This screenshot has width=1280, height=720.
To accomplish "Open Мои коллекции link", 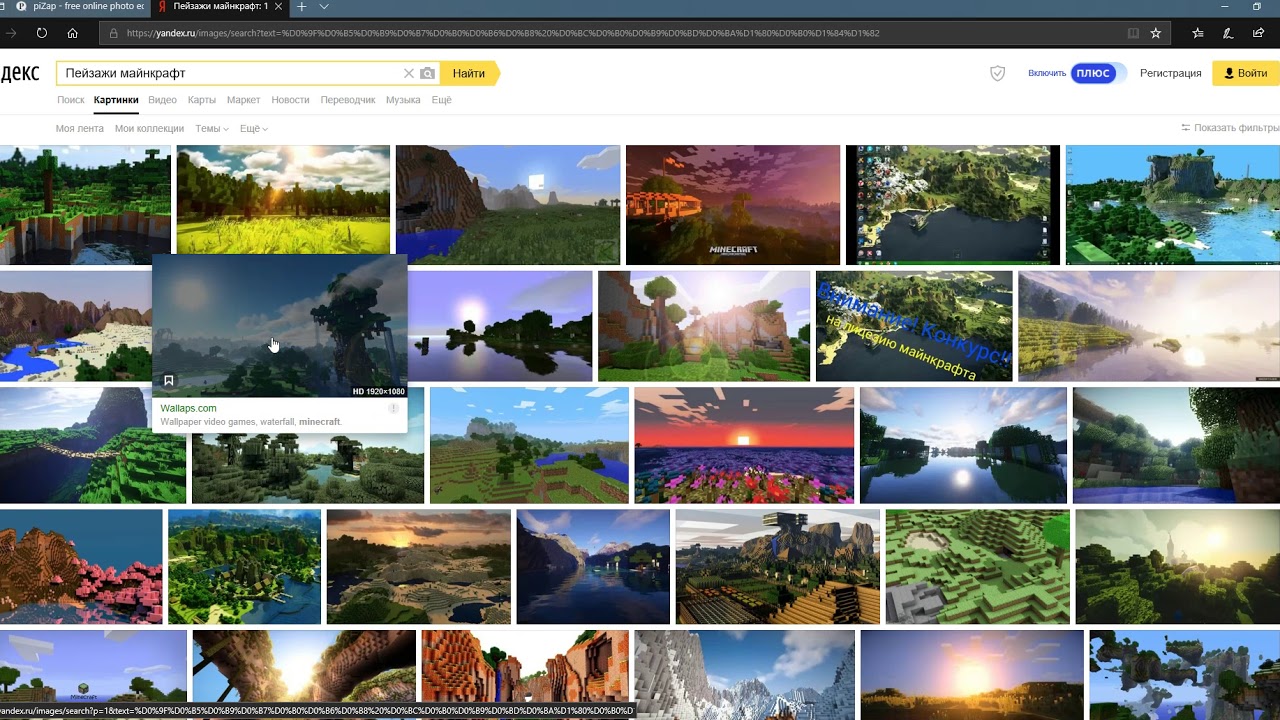I will coord(149,128).
